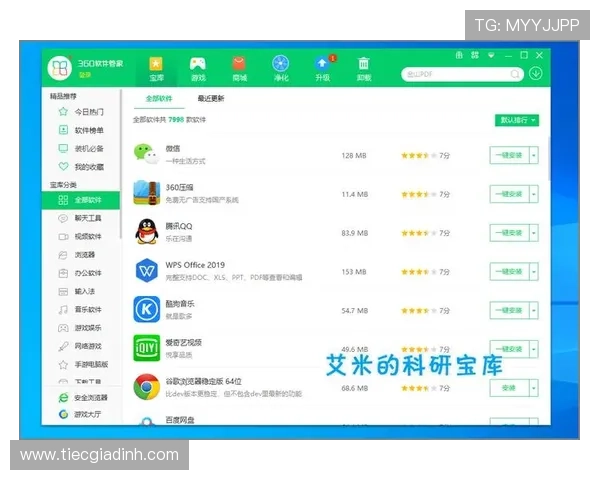Click 一键安装 button for 腾讯QQ
600x480 pixels.
click(x=509, y=233)
